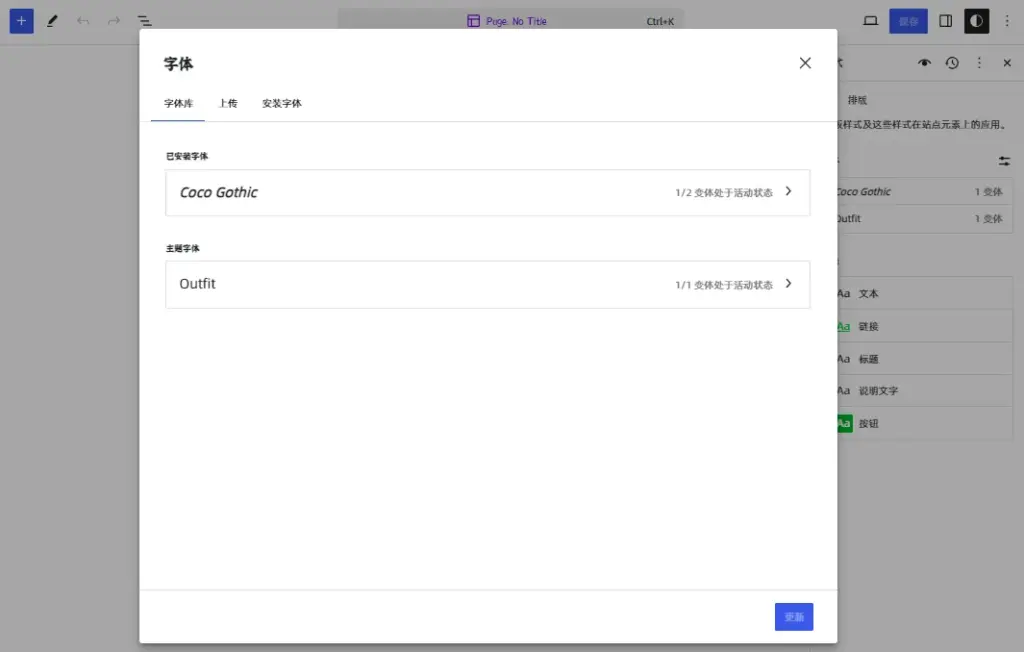
Task: Toggle the Styles half-circle icon
Action: coord(976,21)
